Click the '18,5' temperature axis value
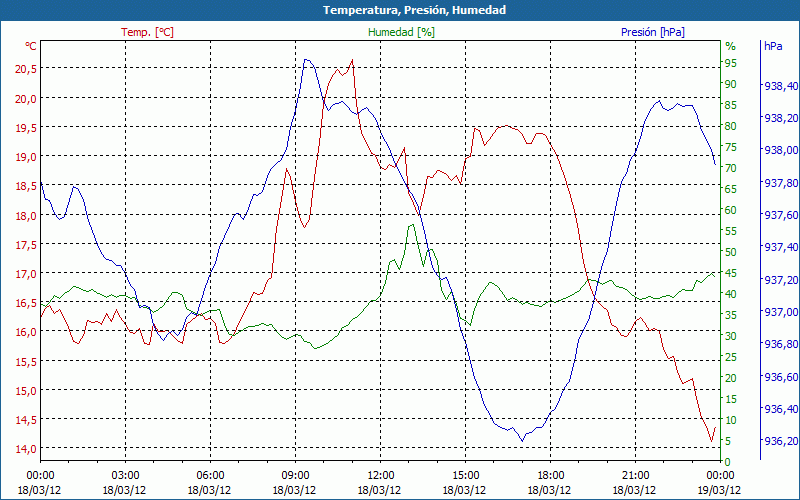Viewport: 800px width, 500px height. point(26,186)
